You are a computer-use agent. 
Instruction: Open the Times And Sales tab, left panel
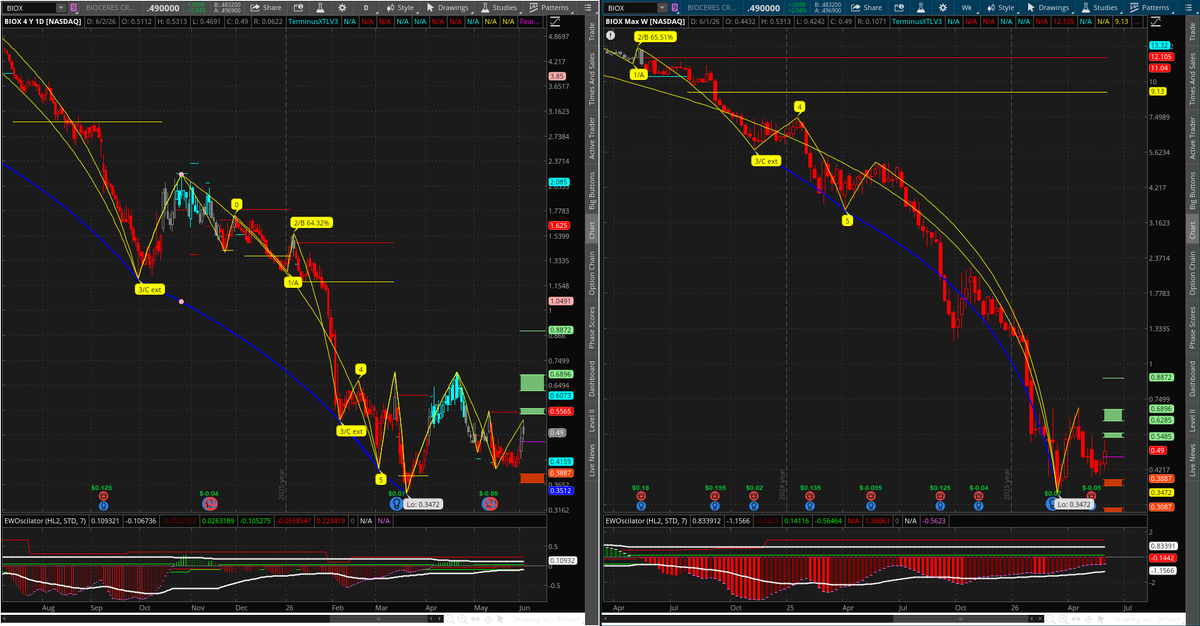[592, 78]
